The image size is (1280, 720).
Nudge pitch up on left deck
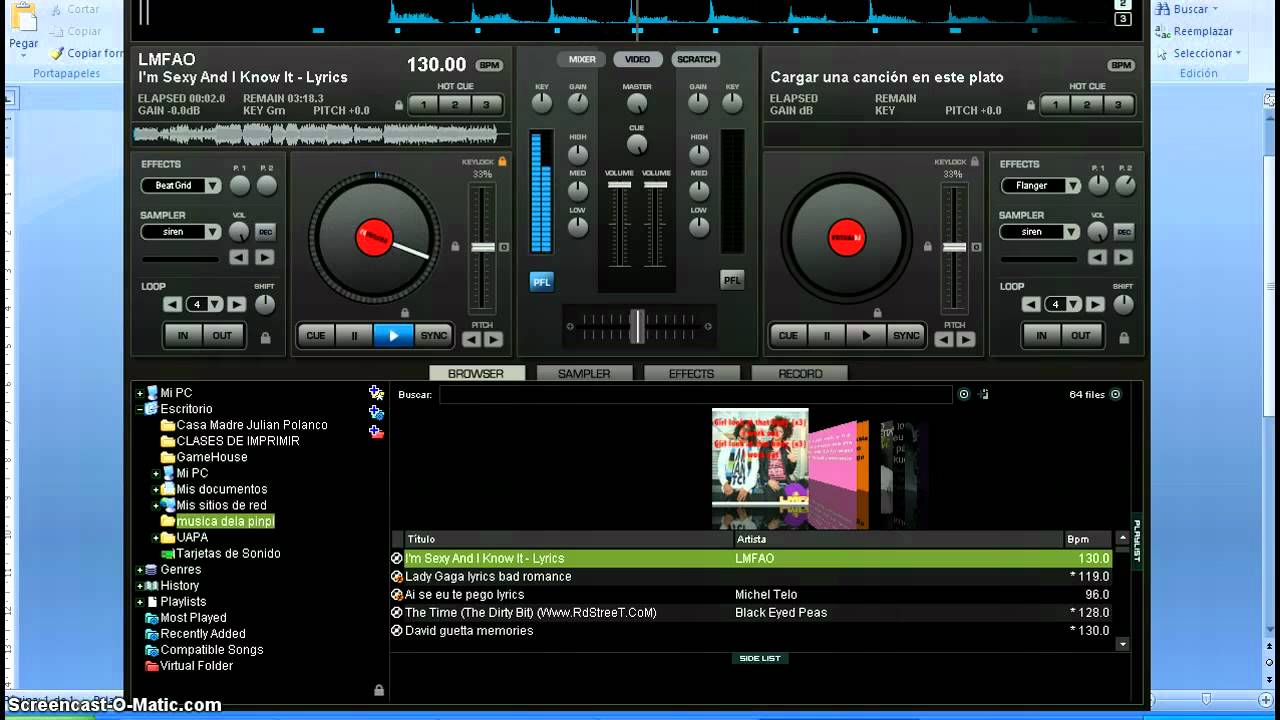(493, 340)
